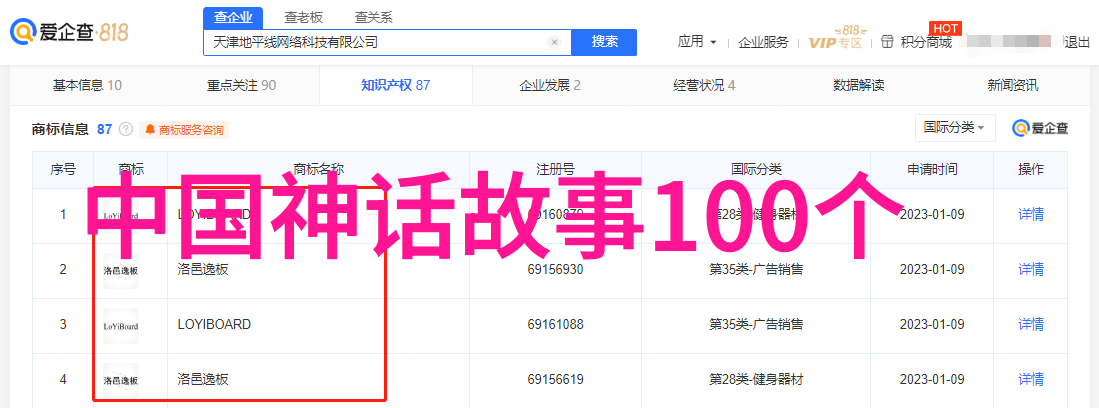Click 第35类-广告销售 in row 2

(x=756, y=269)
